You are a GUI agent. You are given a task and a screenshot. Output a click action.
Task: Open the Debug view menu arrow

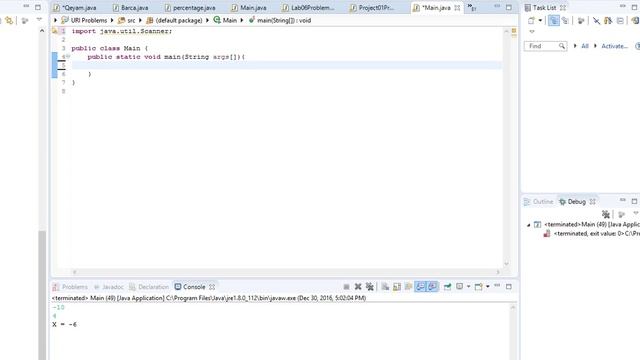[636, 213]
